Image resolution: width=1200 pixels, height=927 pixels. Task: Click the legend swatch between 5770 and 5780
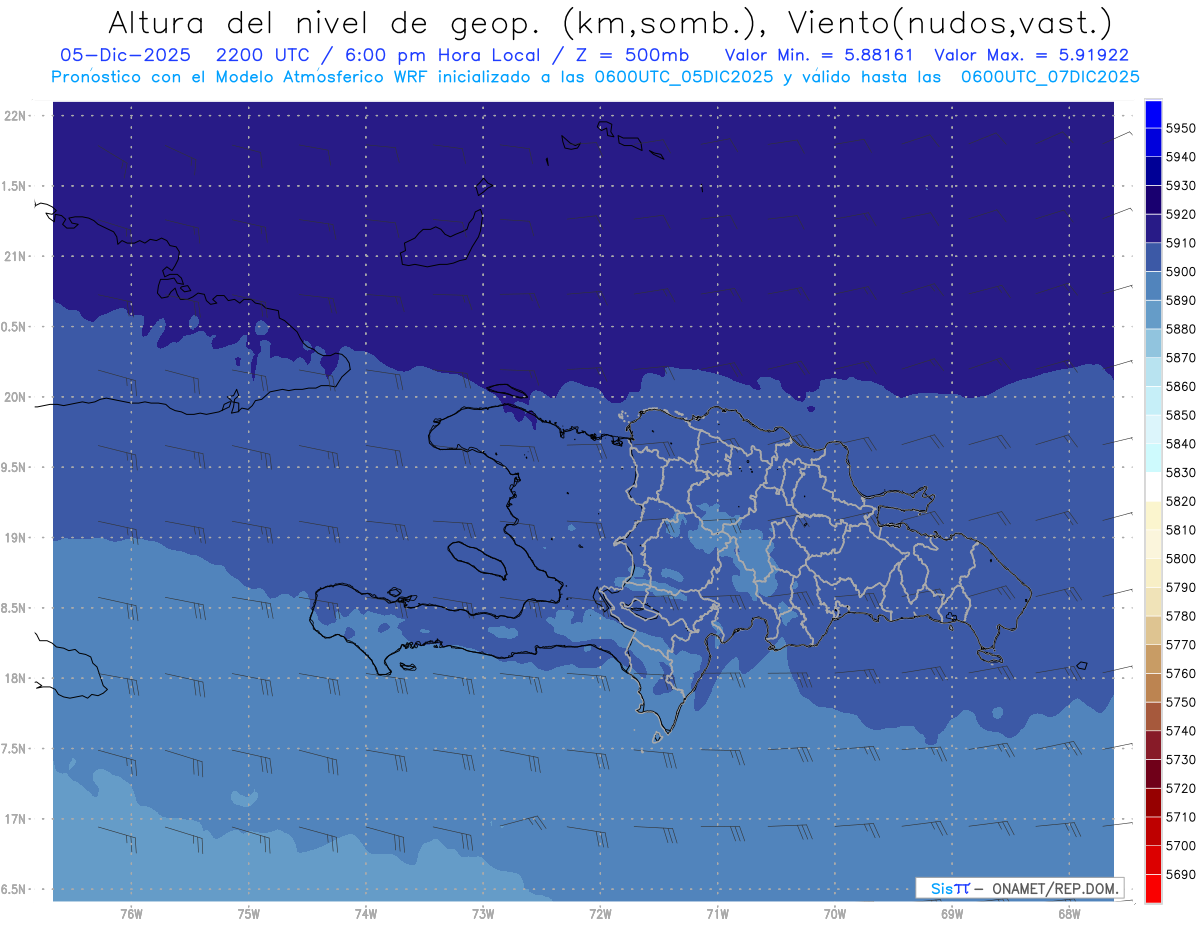pyautogui.click(x=1153, y=630)
